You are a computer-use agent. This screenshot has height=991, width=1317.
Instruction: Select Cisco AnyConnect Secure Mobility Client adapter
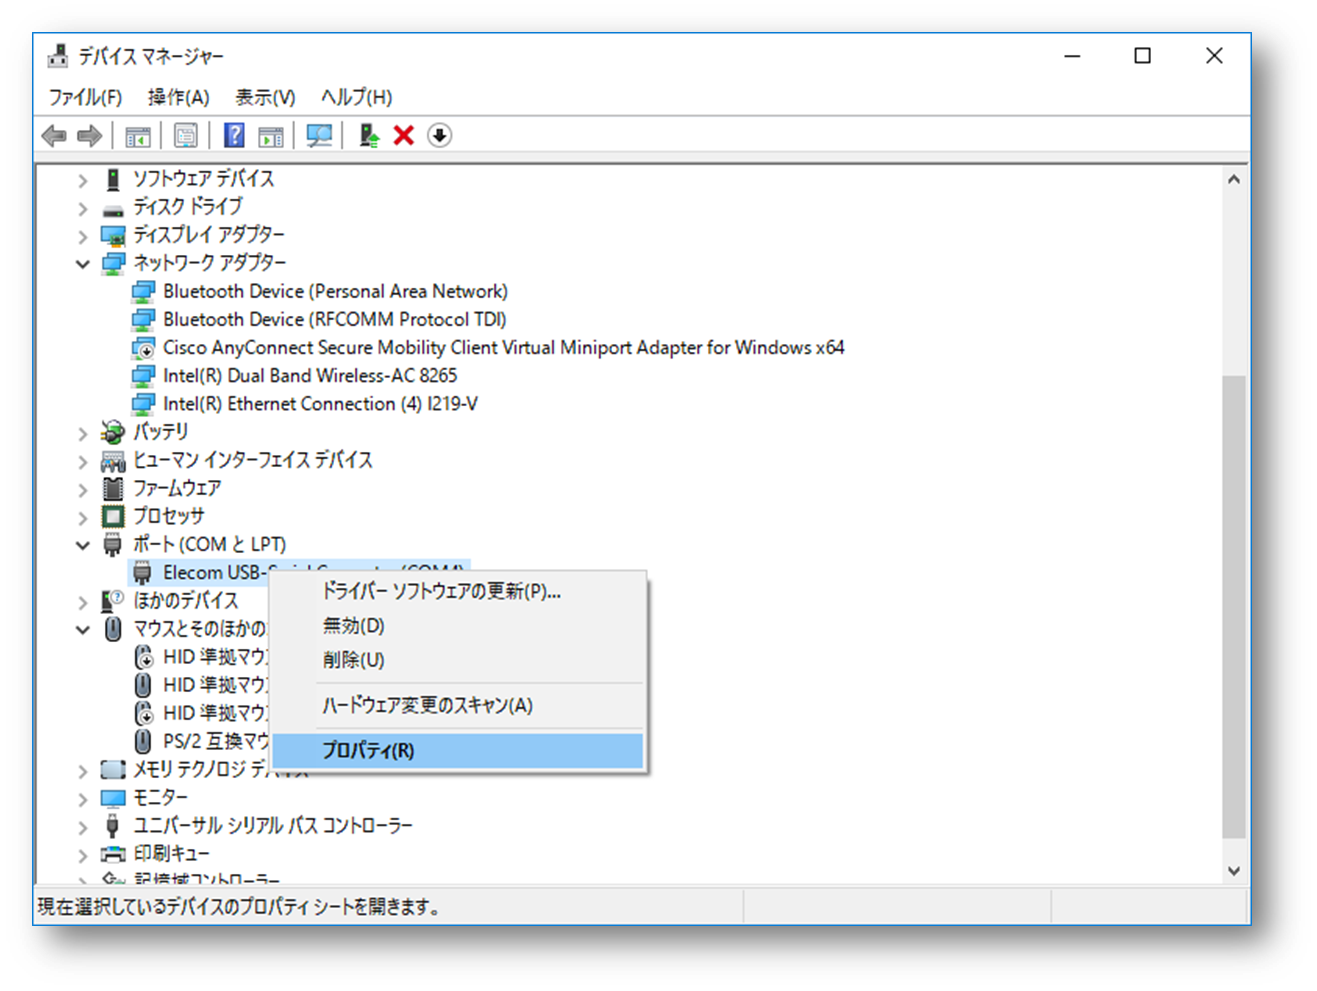click(x=504, y=347)
